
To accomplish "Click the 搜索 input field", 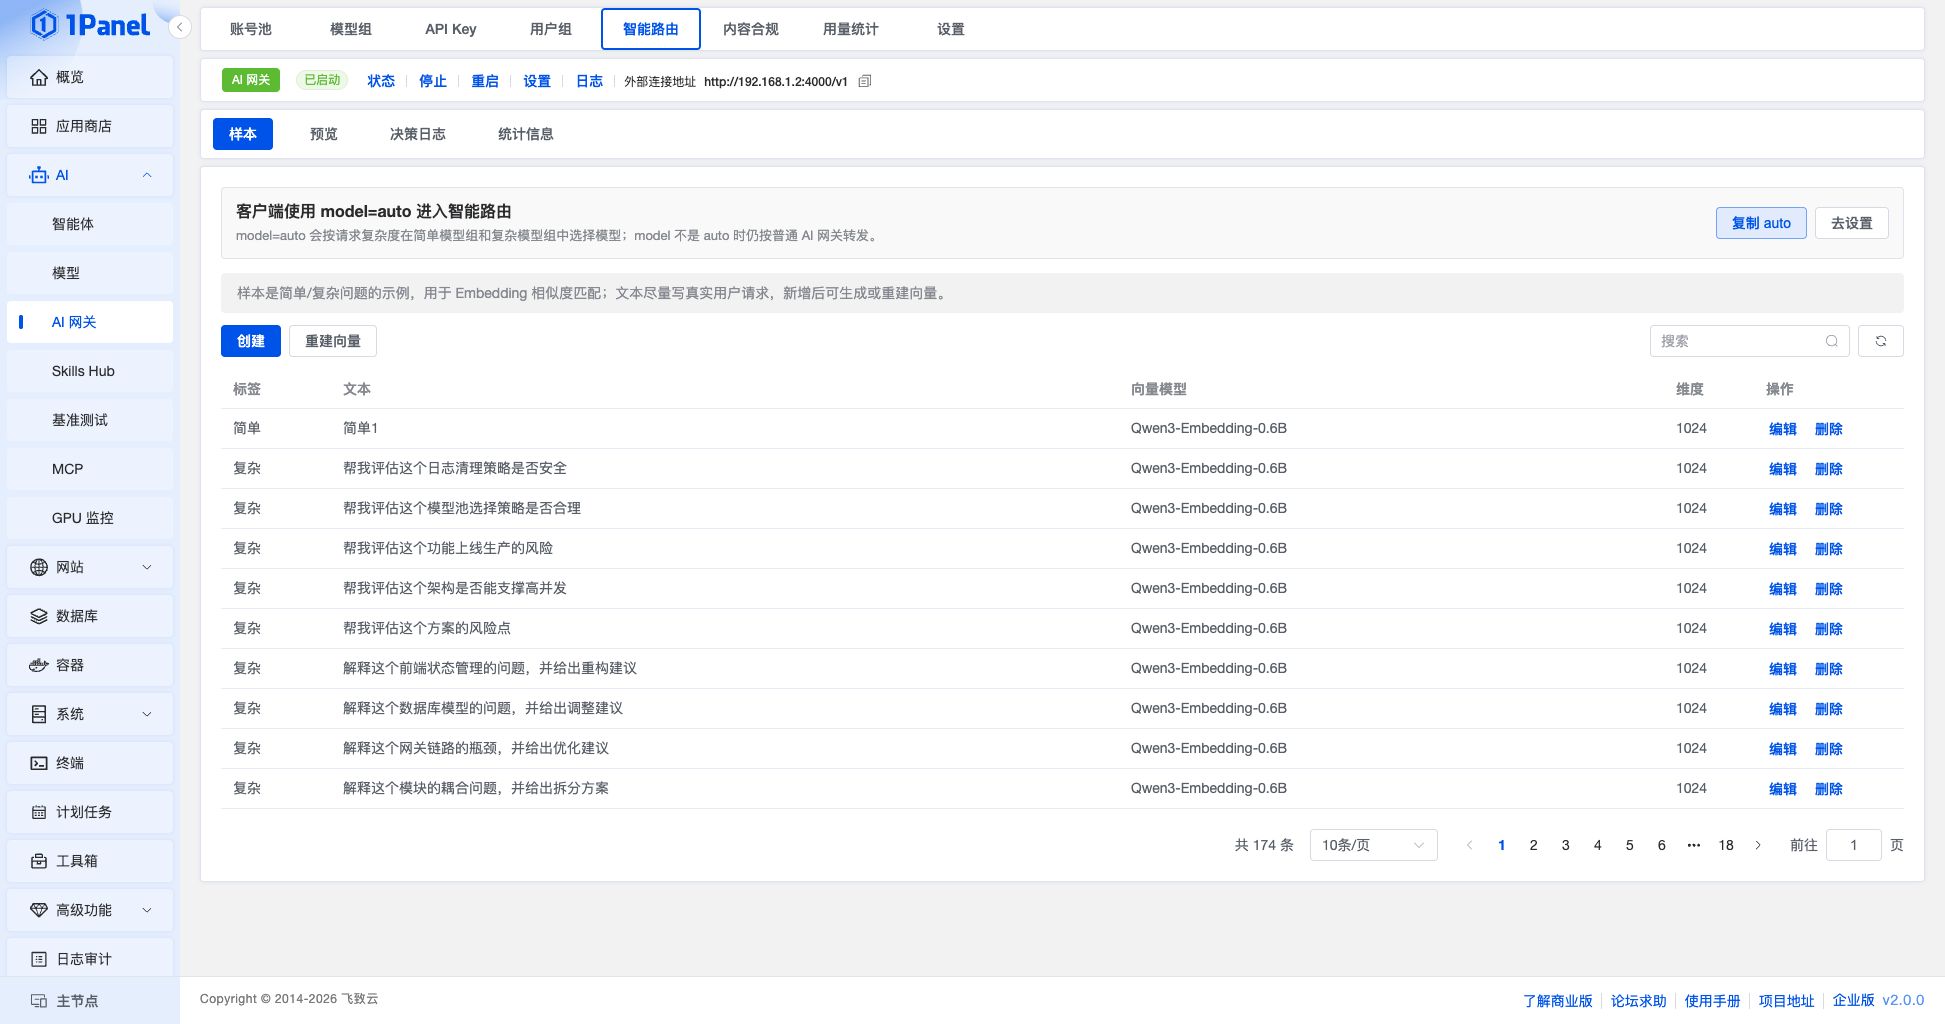I will point(1749,341).
